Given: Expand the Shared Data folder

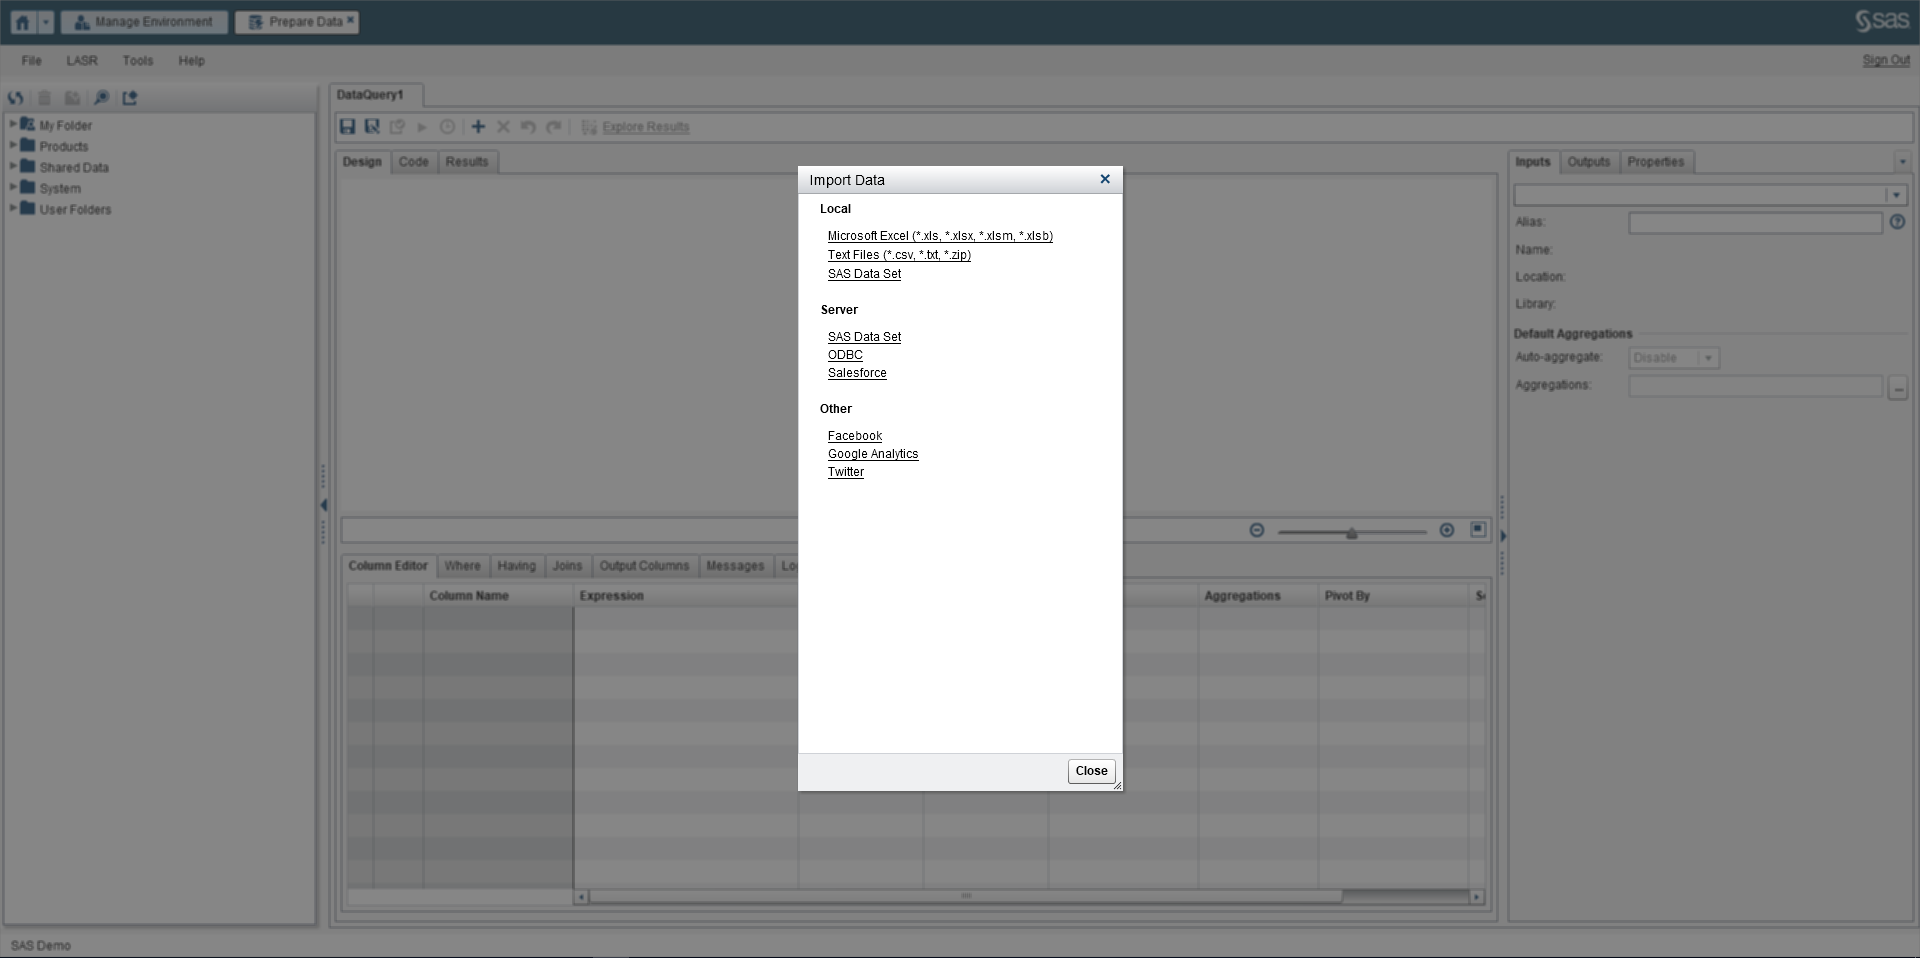Looking at the screenshot, I should (x=13, y=166).
